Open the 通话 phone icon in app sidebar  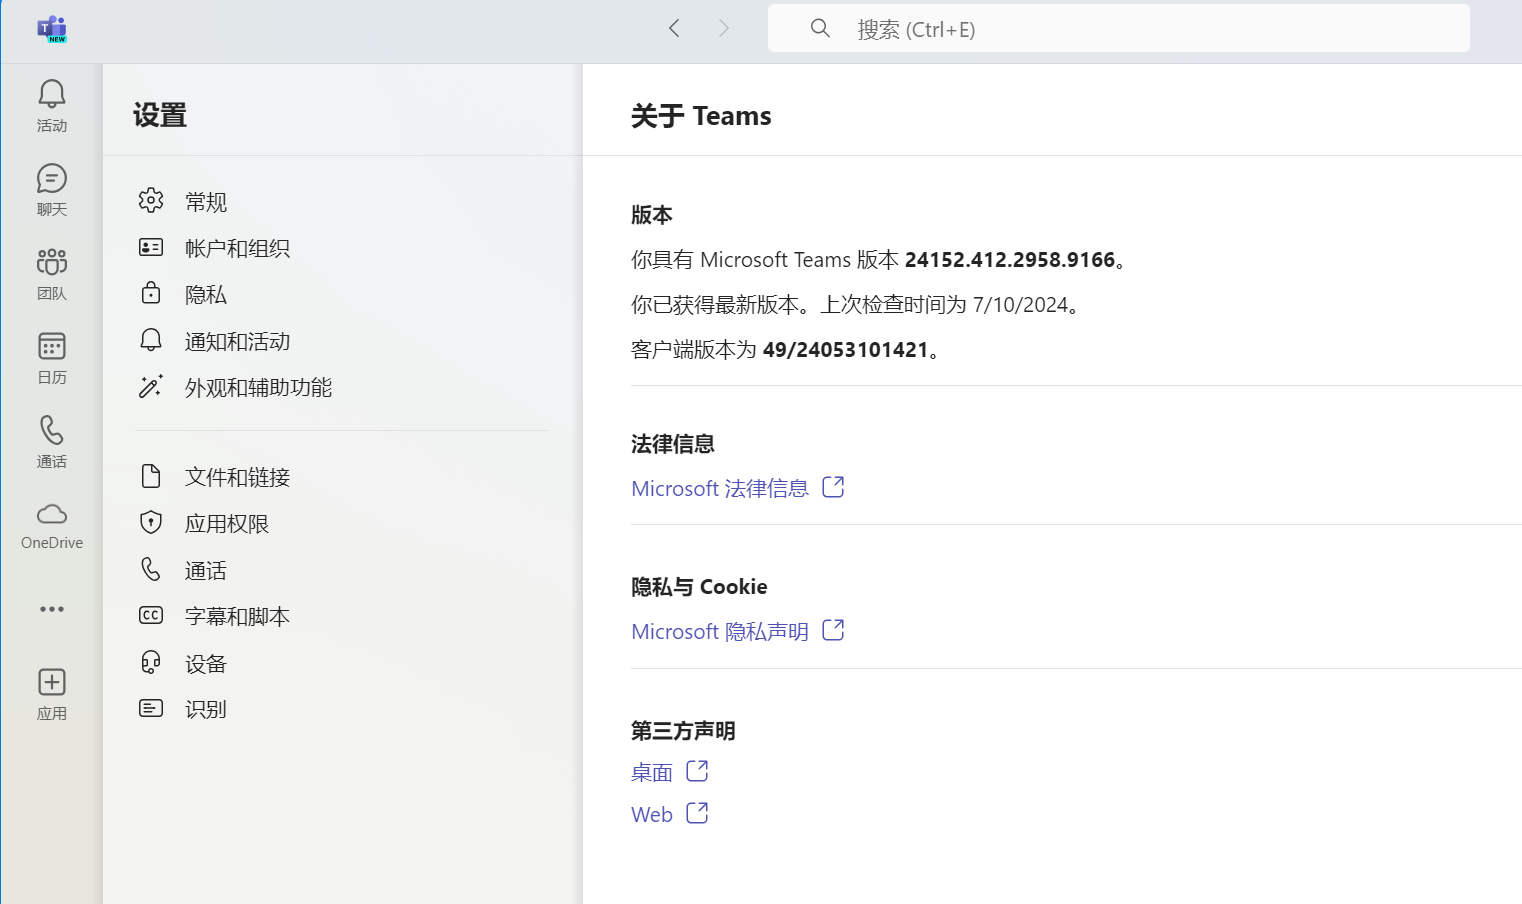click(52, 430)
